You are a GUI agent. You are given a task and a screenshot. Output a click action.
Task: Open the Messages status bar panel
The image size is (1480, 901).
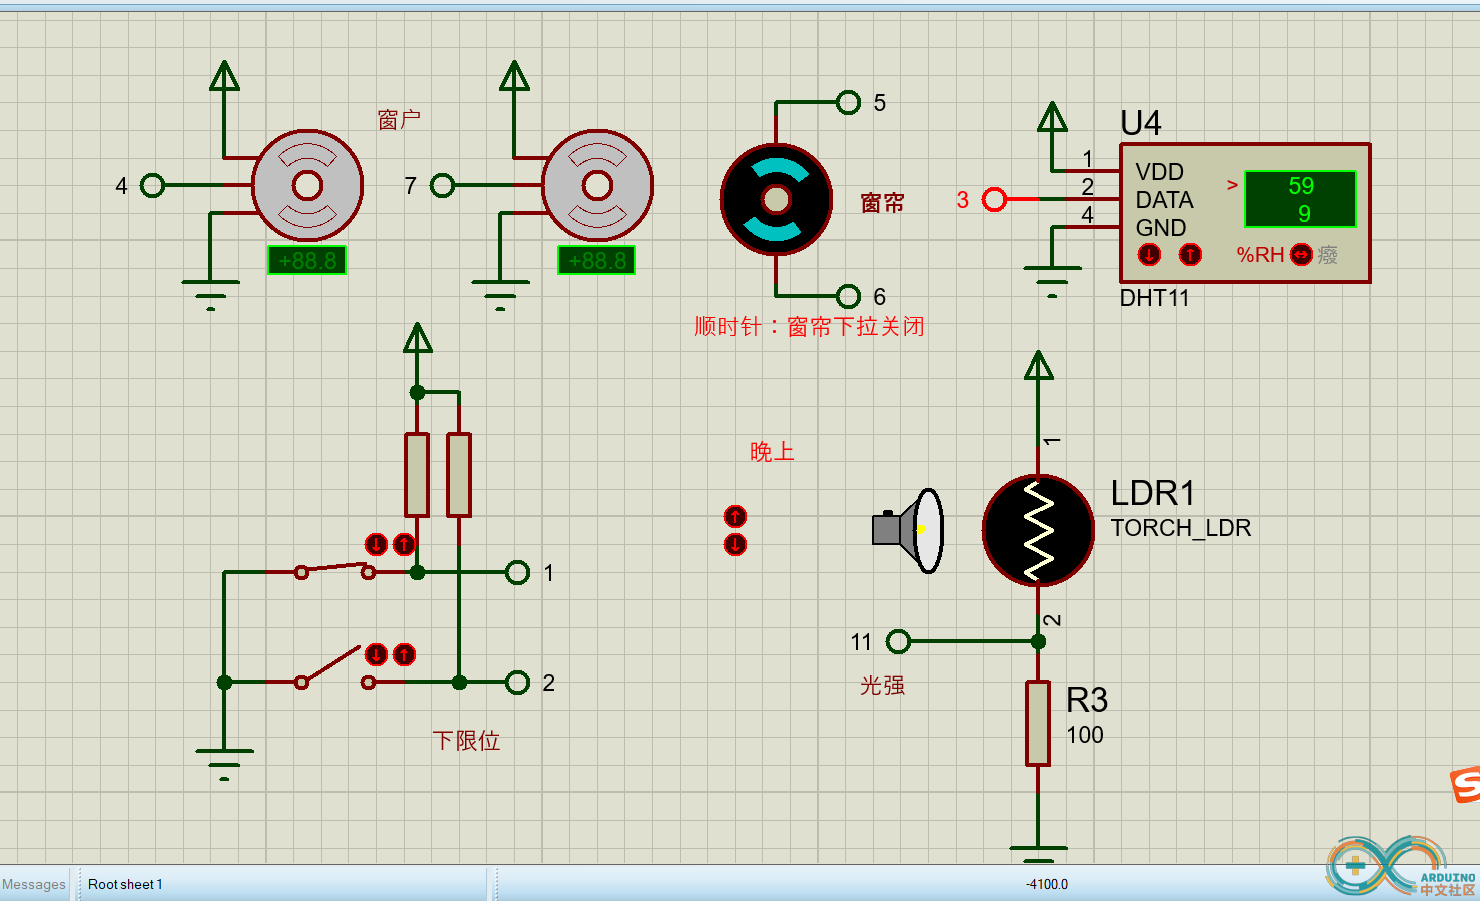click(x=34, y=884)
